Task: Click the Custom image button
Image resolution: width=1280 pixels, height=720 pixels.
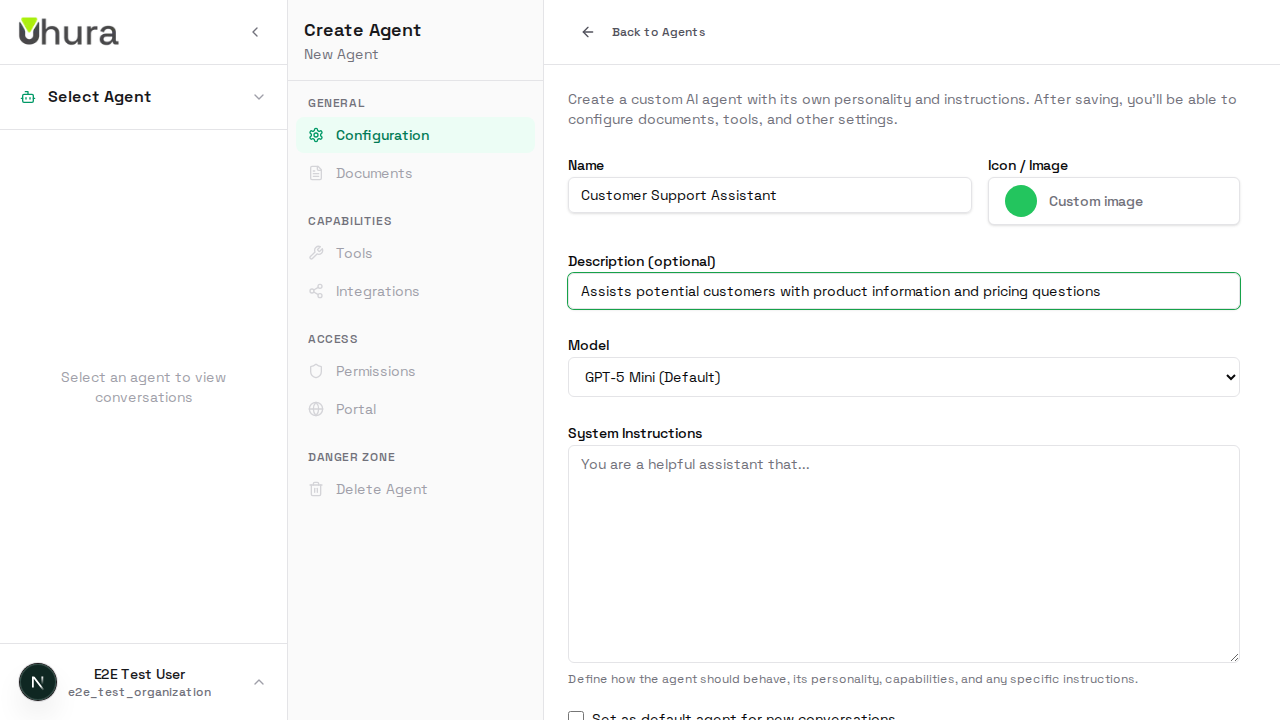Action: pos(1096,201)
